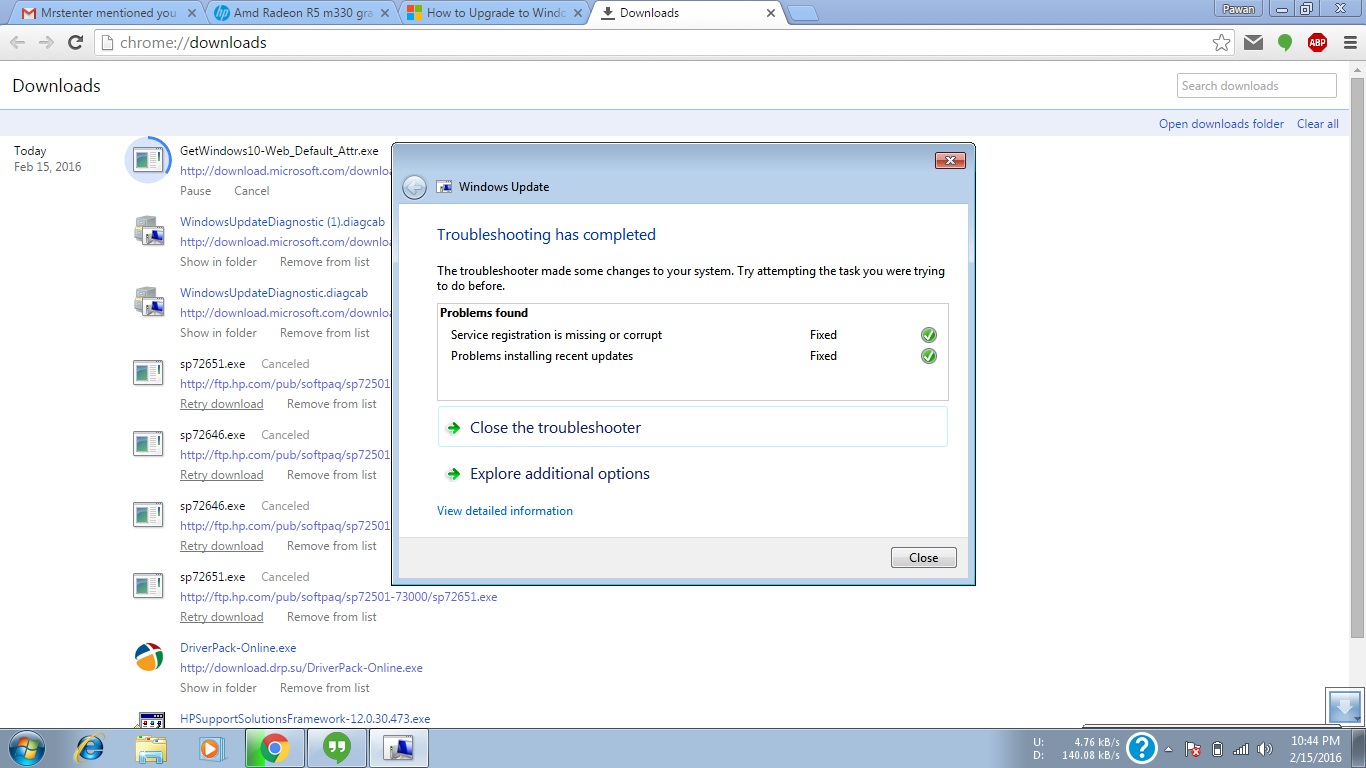
Task: Open WindowsUpdateDiagnostic (1).diagcab file link
Action: (x=282, y=222)
